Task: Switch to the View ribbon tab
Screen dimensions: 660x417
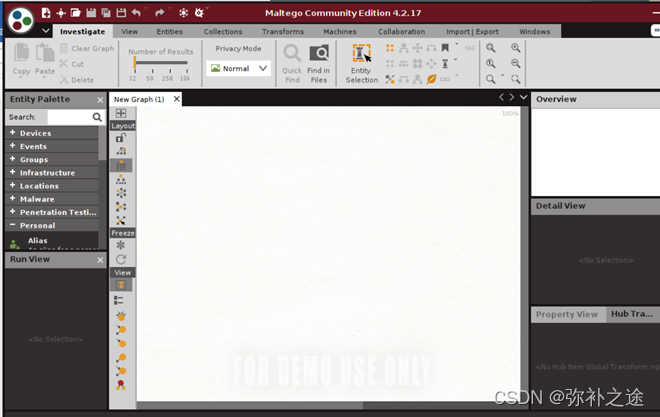Action: [129, 32]
